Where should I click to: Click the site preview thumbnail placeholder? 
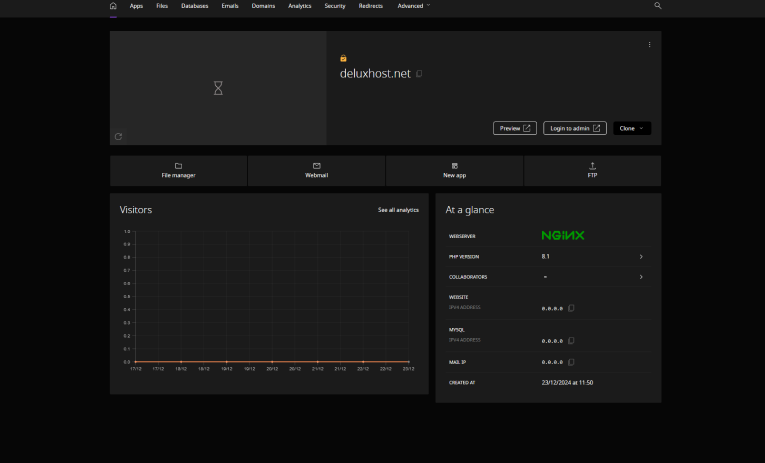coord(218,88)
